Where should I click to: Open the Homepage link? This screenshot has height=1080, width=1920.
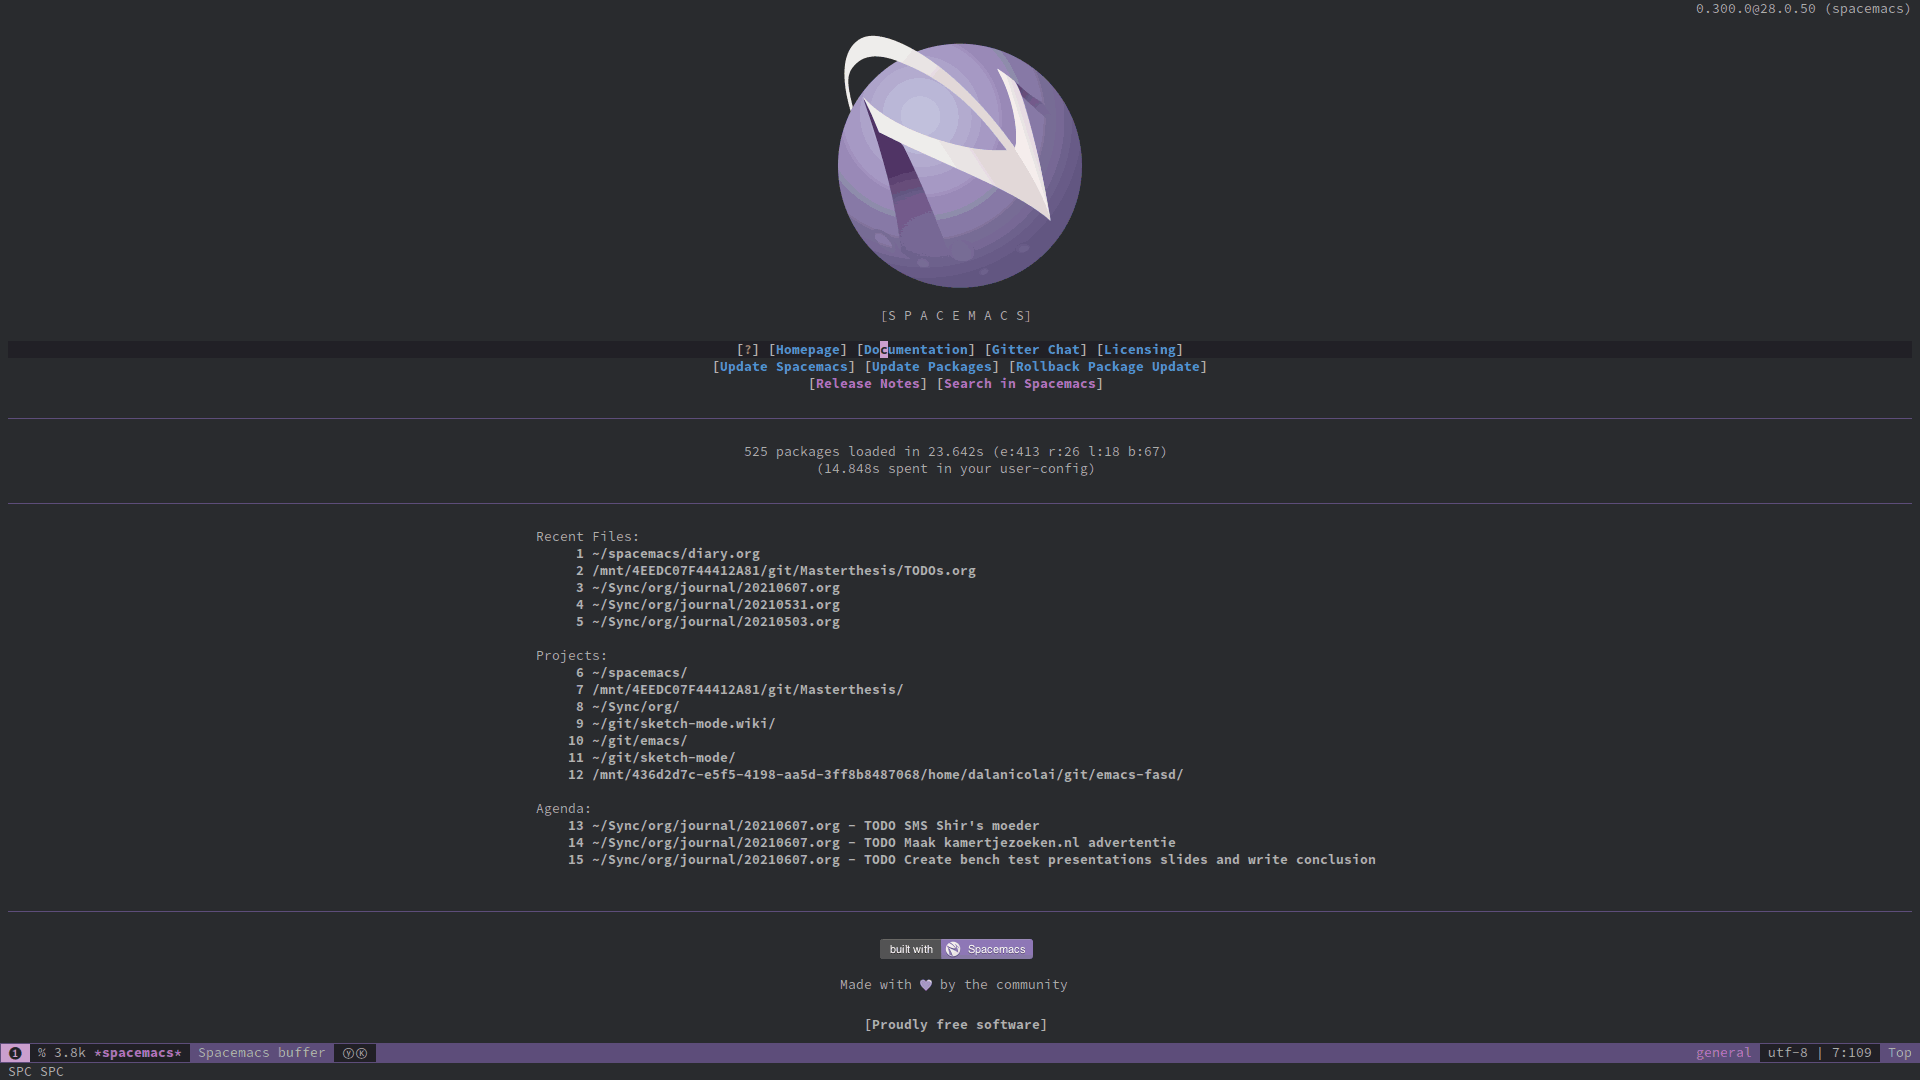[808, 350]
